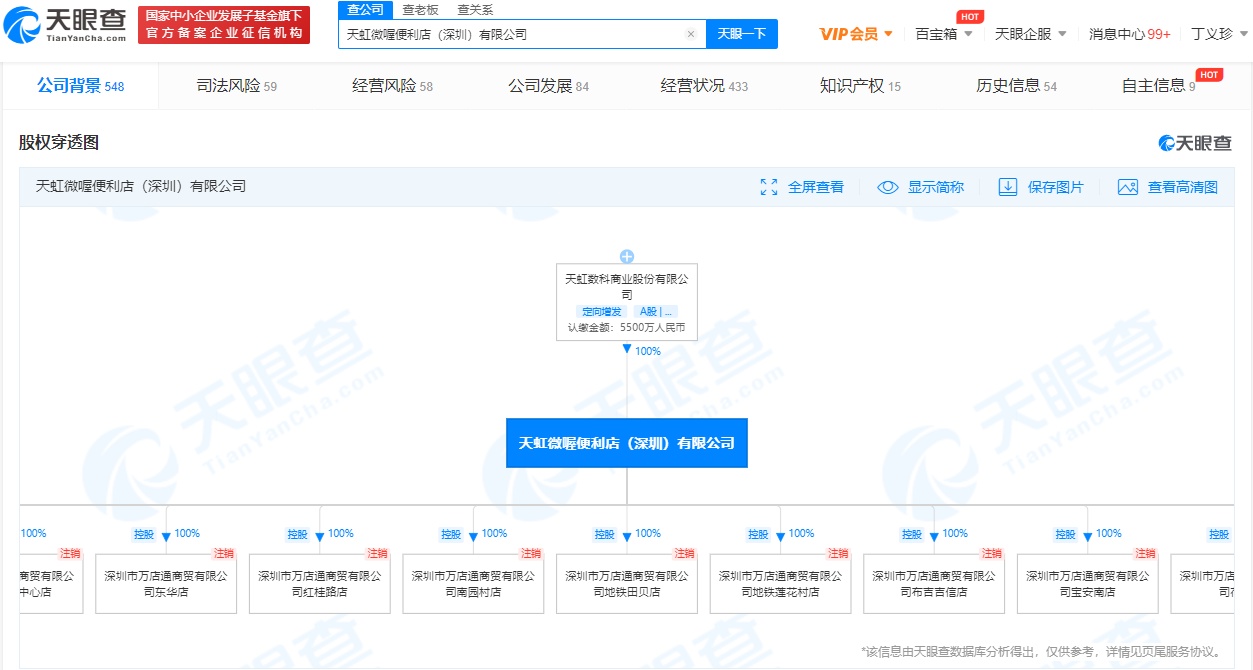Select the 深圳市万店通商贸有限公司宝安南店 node
Screen dimensions: 1253x670
(x=1088, y=584)
